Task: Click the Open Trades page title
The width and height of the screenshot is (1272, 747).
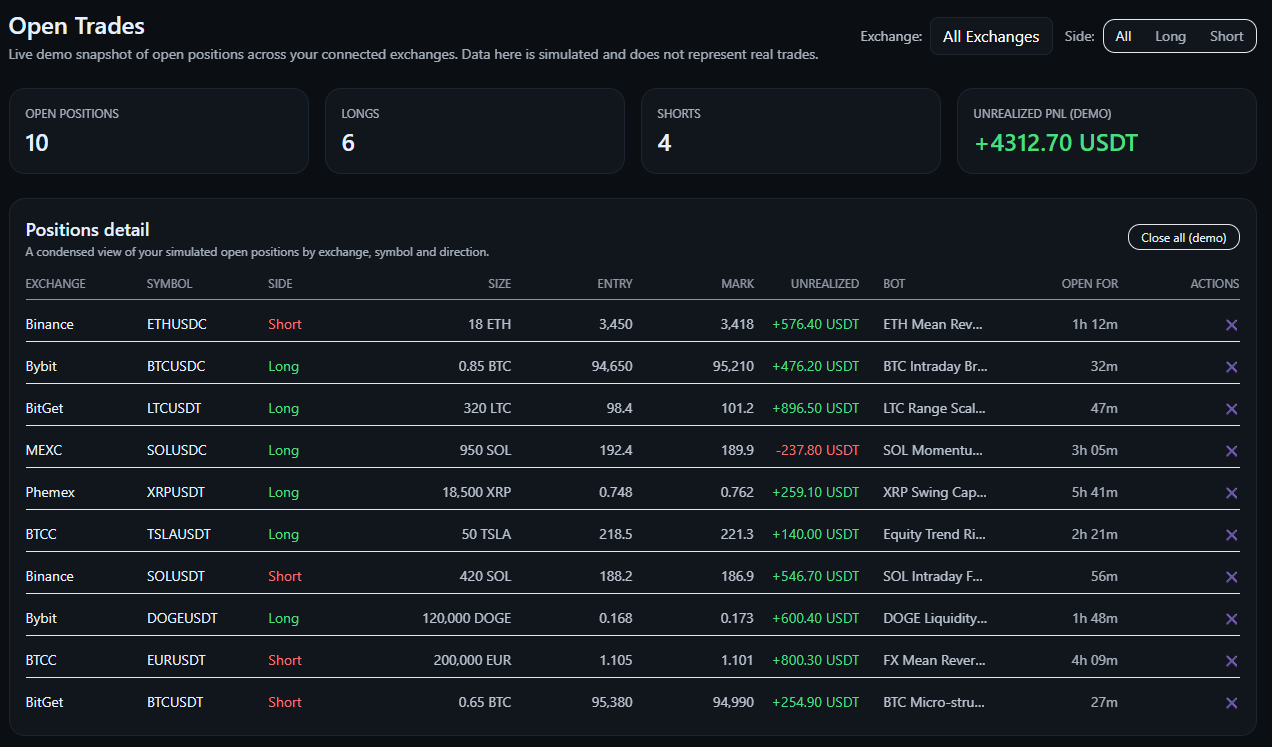Action: pyautogui.click(x=76, y=25)
